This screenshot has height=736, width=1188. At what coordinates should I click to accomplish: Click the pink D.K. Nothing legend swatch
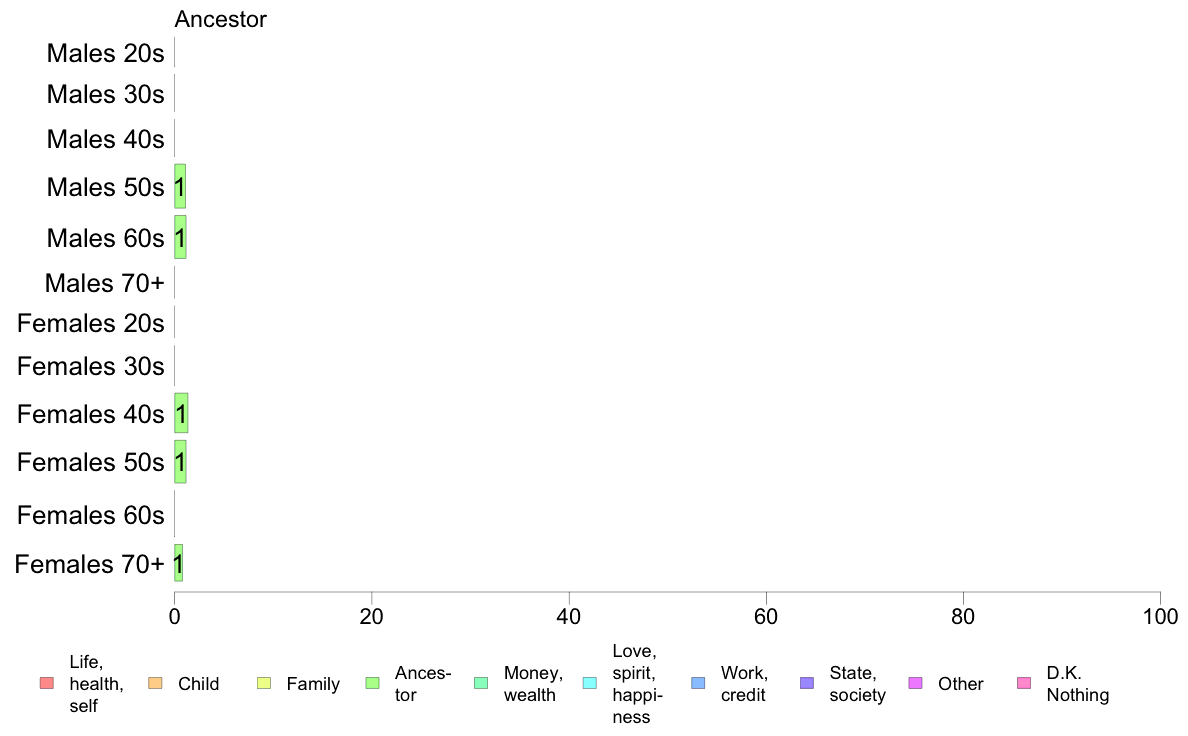[1024, 683]
